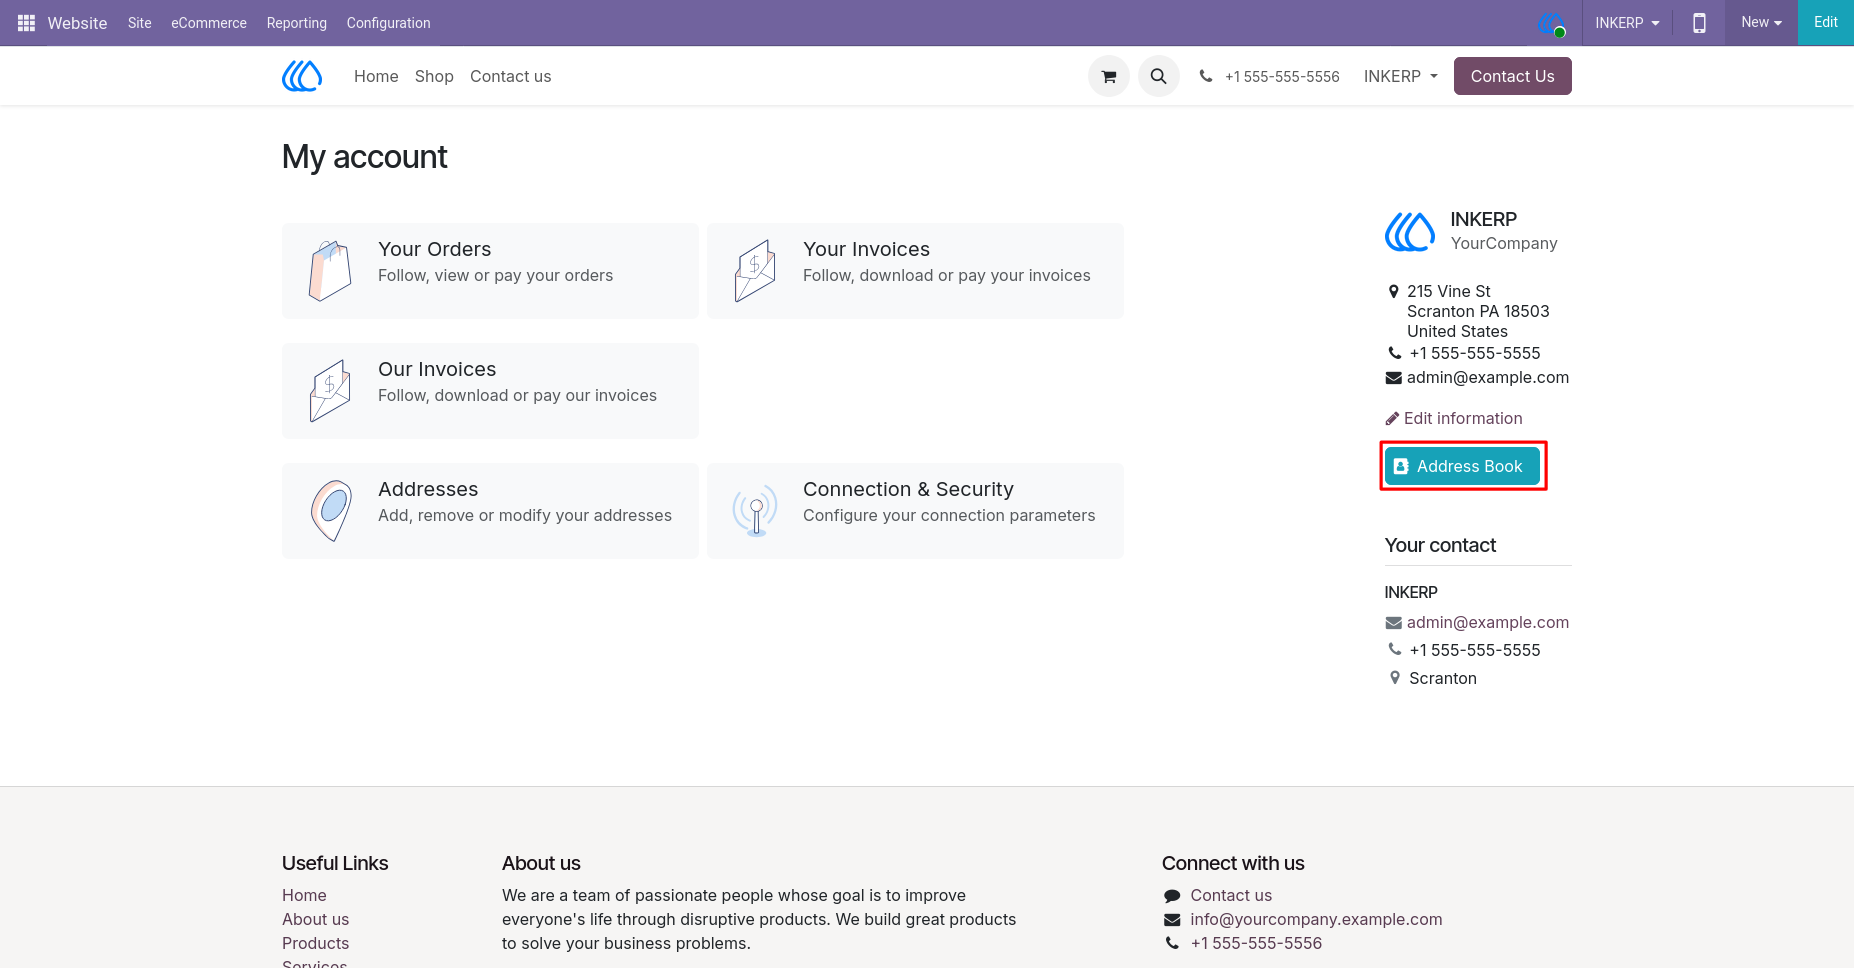1854x968 pixels.
Task: Click the speech bubble icon beside Contact us
Action: point(1172,896)
